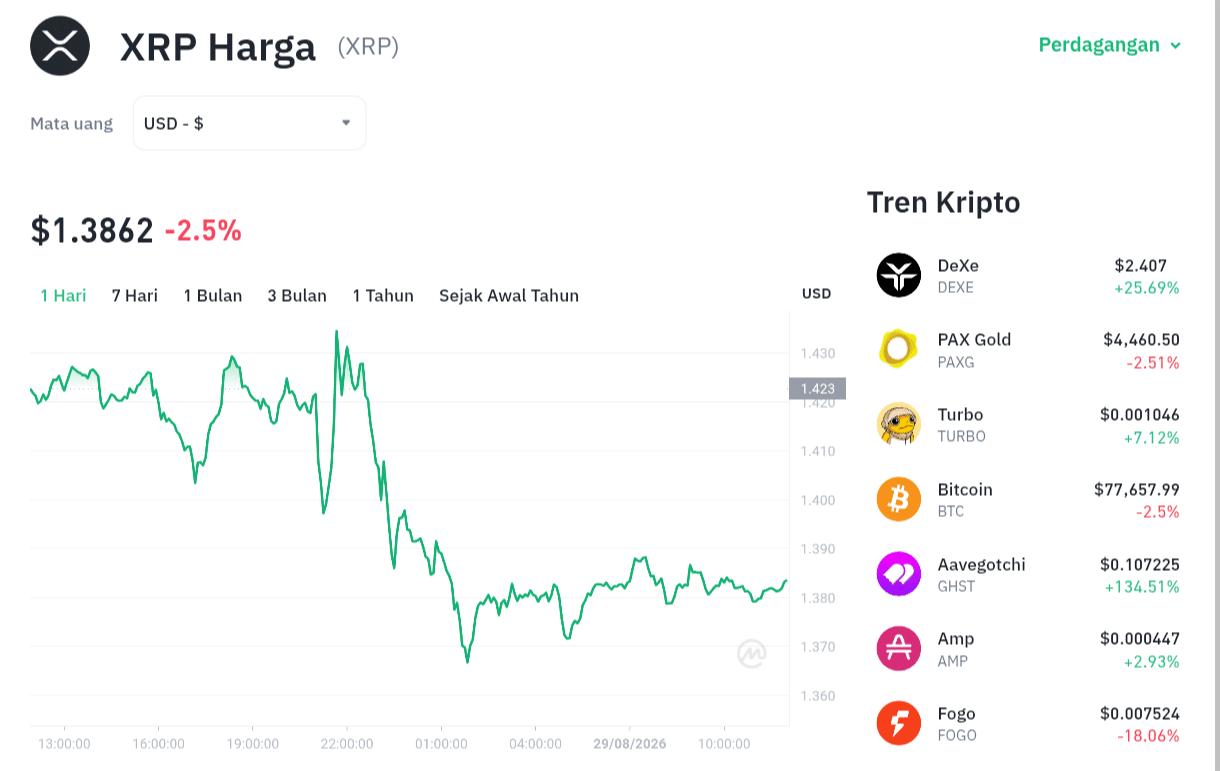
Task: Open the Fogo coin icon
Action: [898, 723]
